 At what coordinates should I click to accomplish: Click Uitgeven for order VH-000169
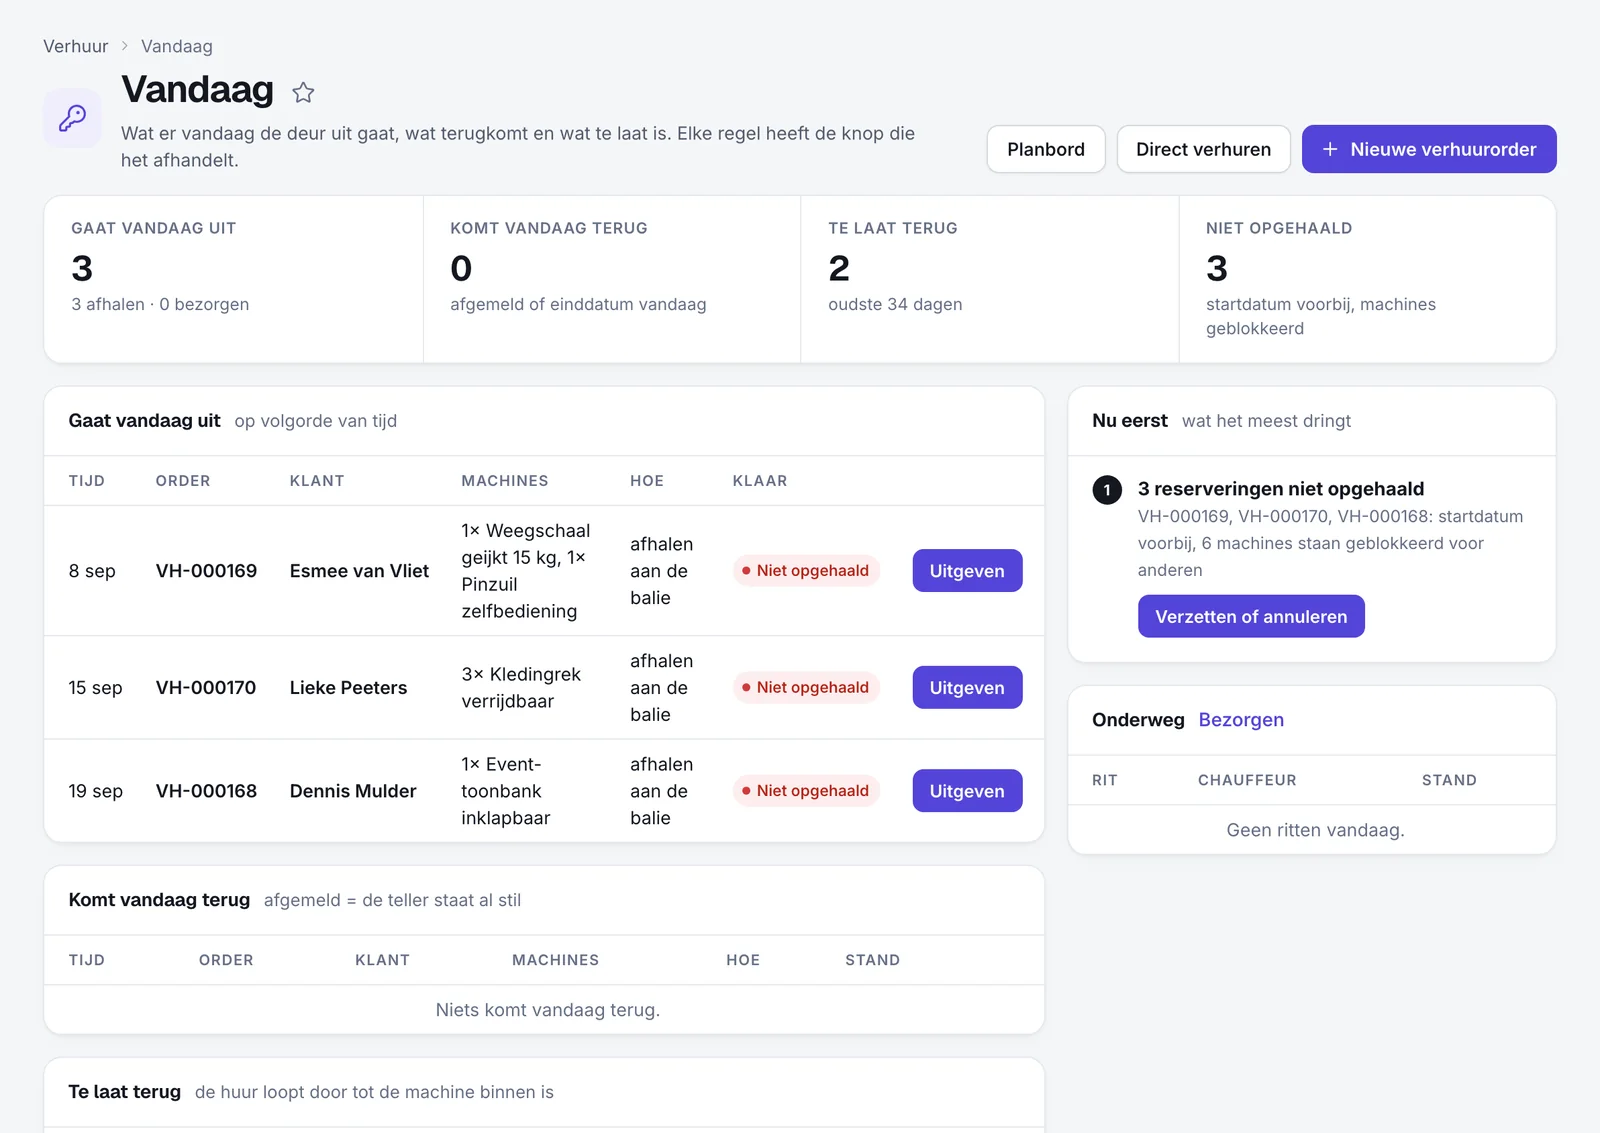tap(967, 571)
